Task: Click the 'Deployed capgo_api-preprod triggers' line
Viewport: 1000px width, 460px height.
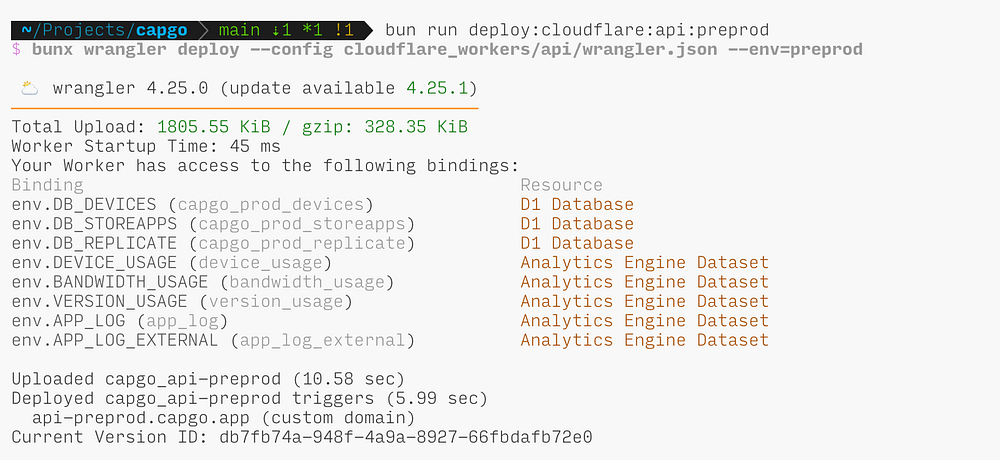Action: pyautogui.click(x=249, y=399)
